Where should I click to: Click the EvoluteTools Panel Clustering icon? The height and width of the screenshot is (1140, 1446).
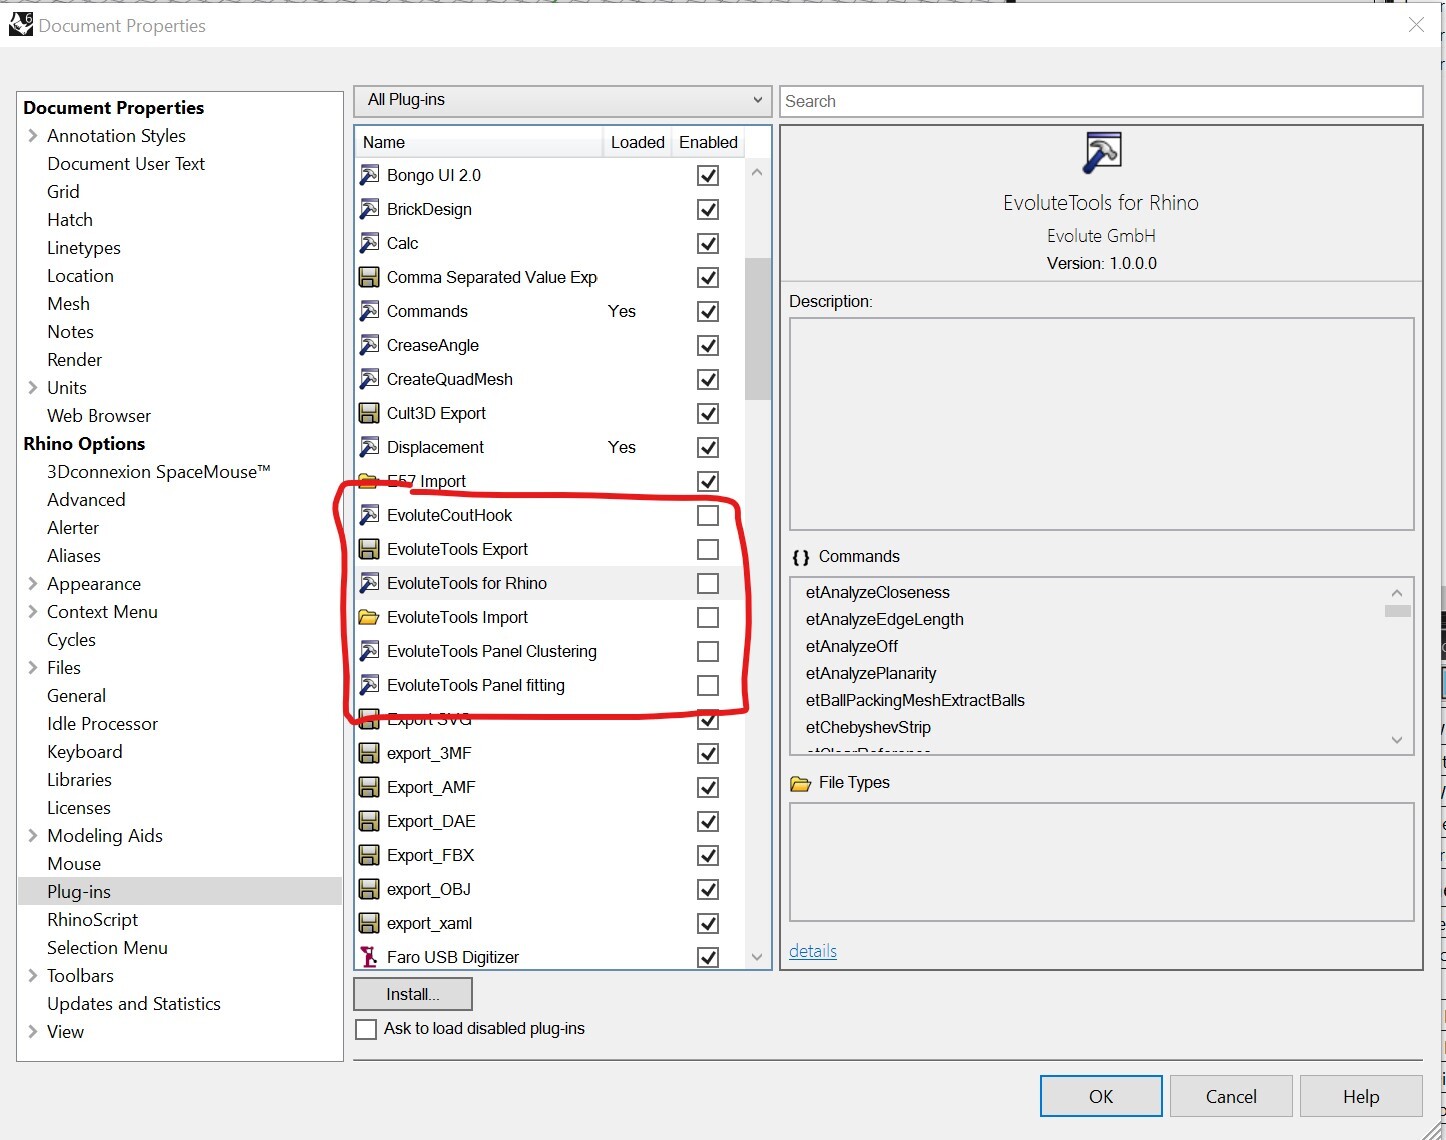(x=369, y=651)
